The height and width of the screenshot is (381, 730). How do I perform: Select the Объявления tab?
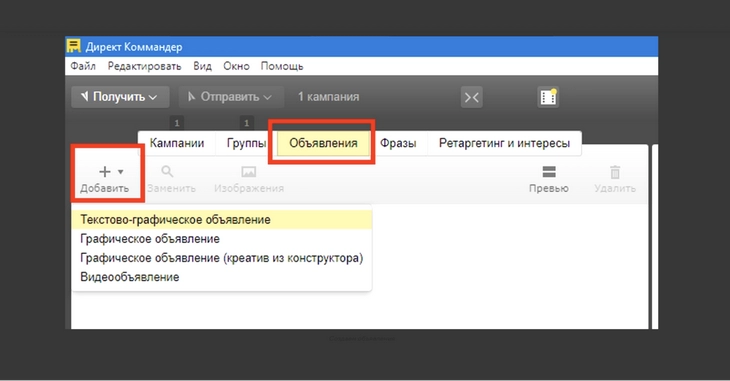[323, 143]
